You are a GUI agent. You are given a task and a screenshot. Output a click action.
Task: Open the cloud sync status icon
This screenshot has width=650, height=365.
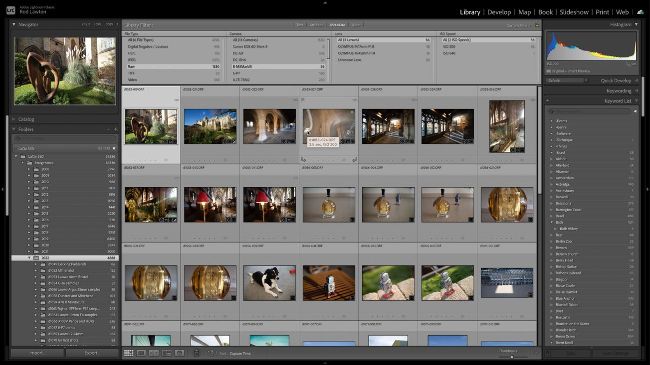[640, 12]
